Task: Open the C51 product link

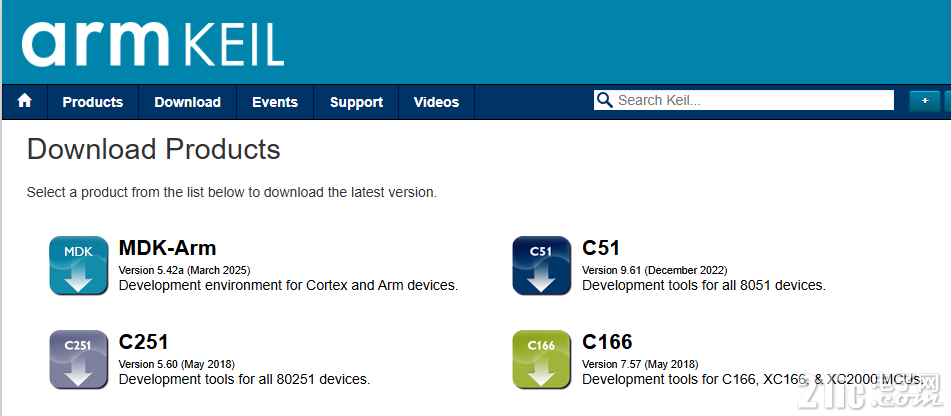Action: point(601,247)
